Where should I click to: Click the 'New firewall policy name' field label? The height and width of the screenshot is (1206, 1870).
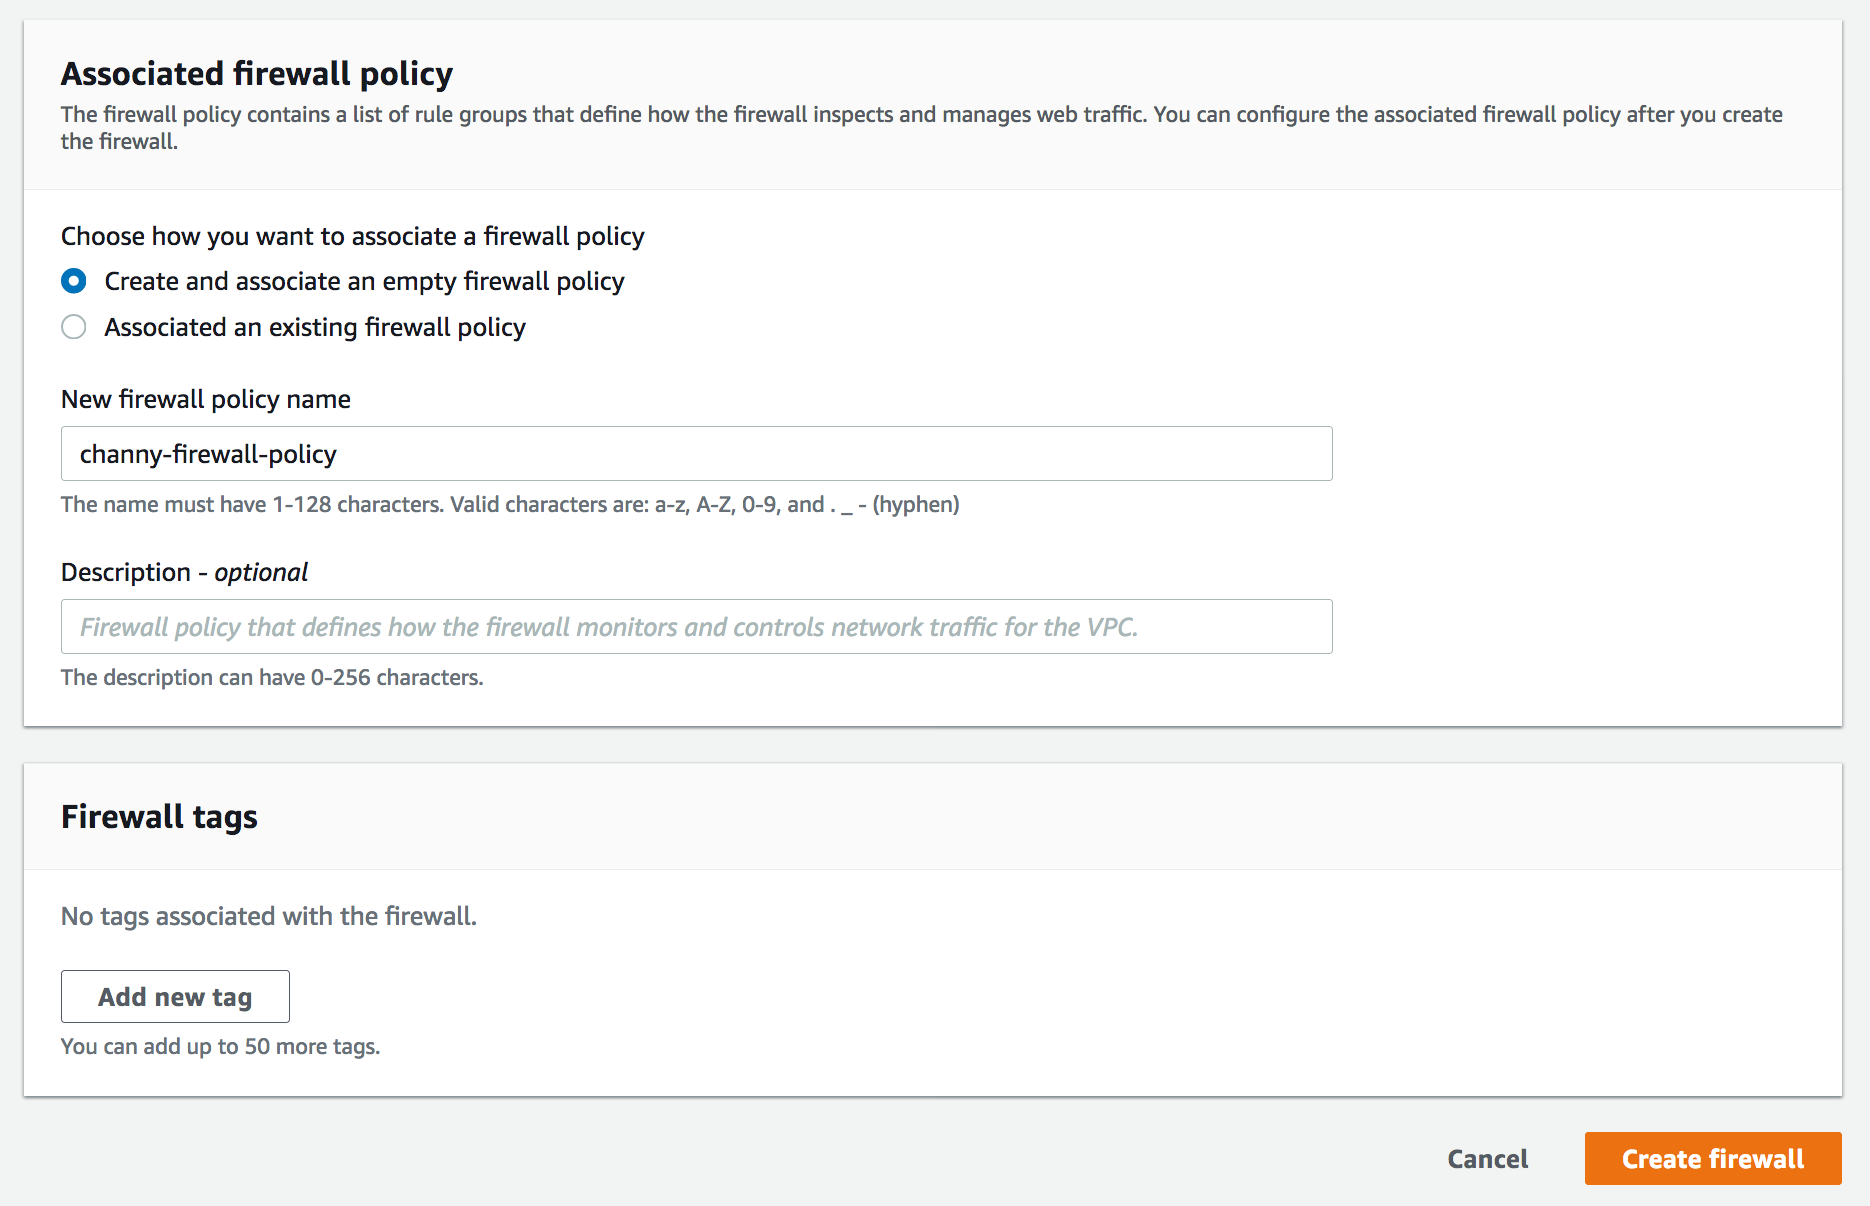pyautogui.click(x=206, y=400)
